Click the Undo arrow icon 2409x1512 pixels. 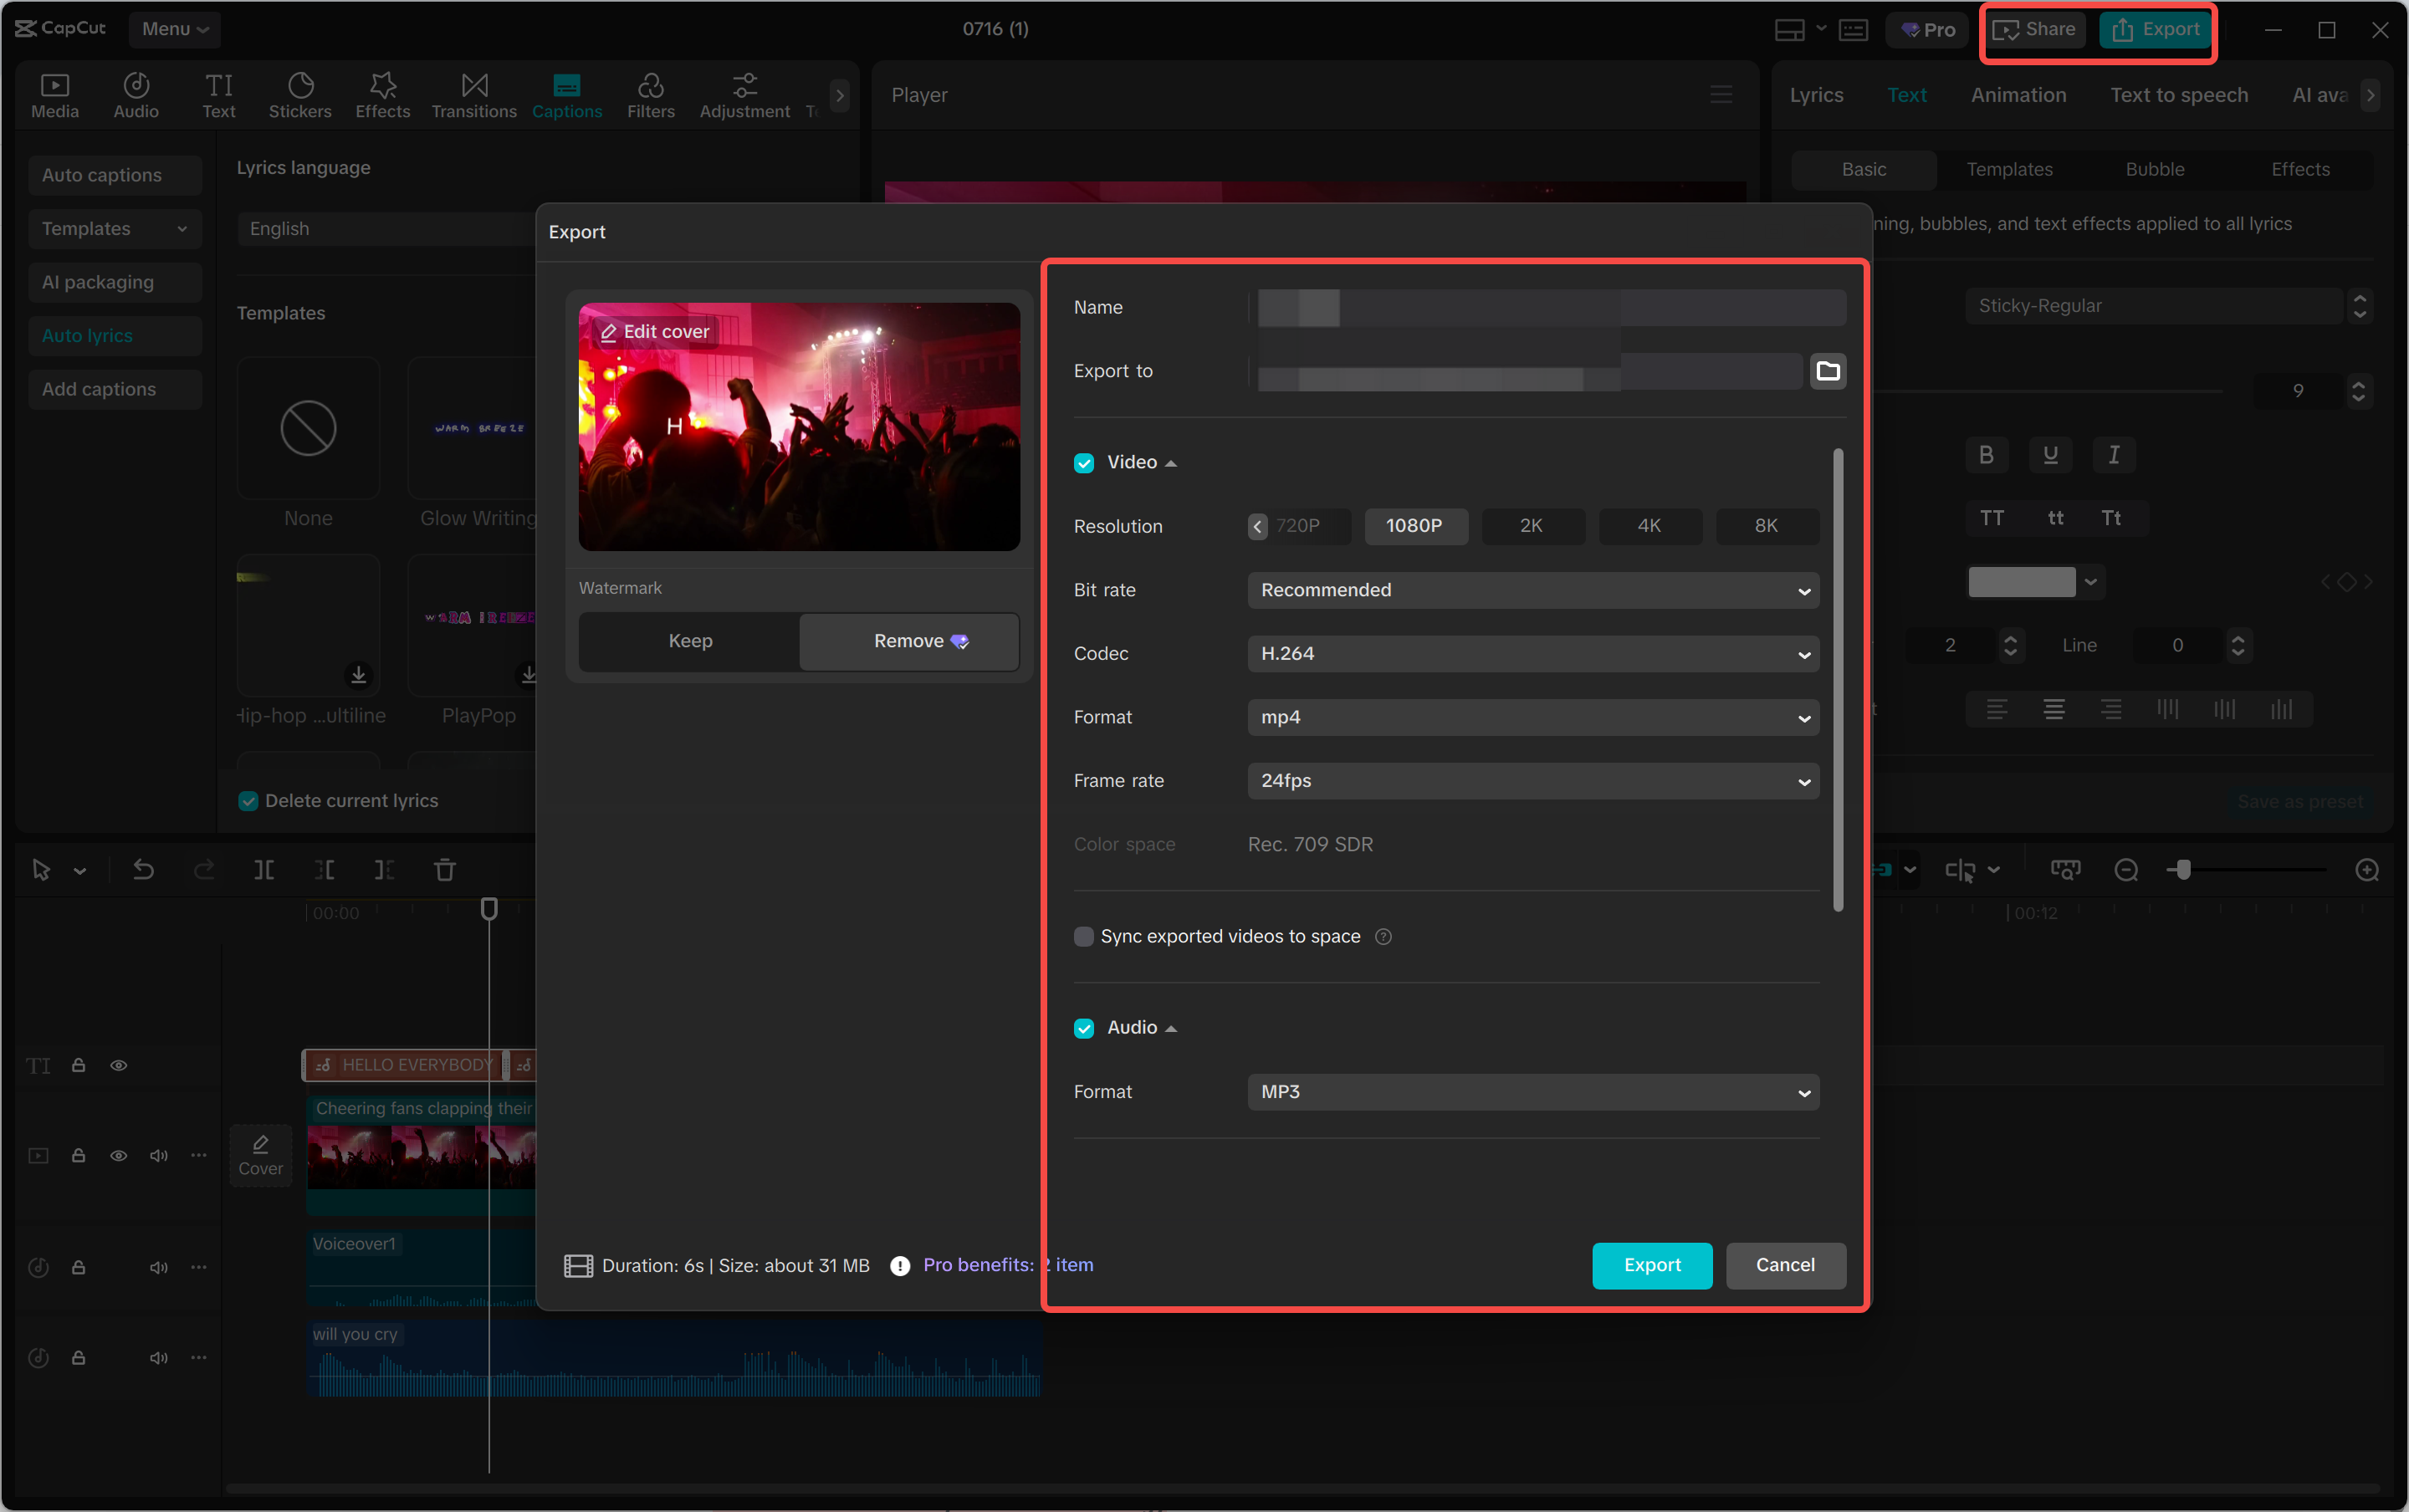[x=144, y=870]
